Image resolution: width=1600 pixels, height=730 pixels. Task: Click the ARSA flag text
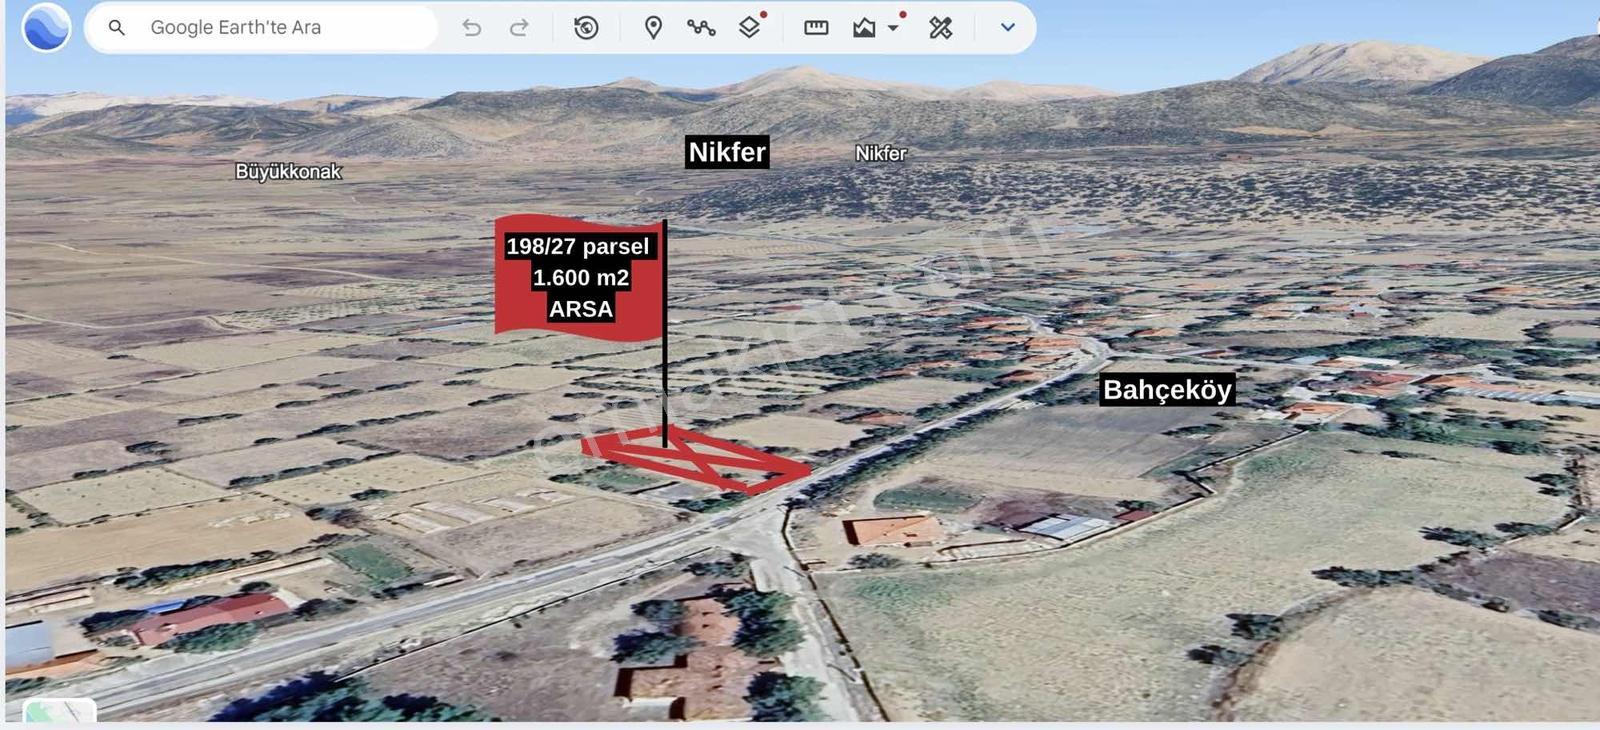(x=581, y=309)
